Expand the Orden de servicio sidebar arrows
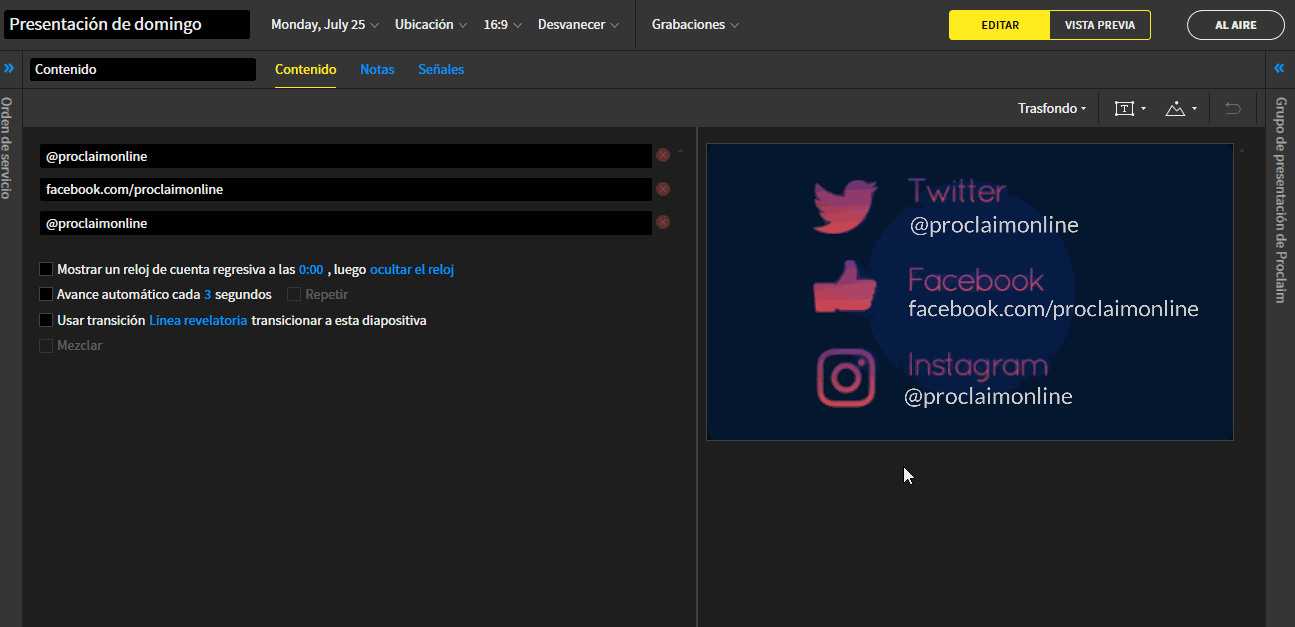1295x627 pixels. 9,69
